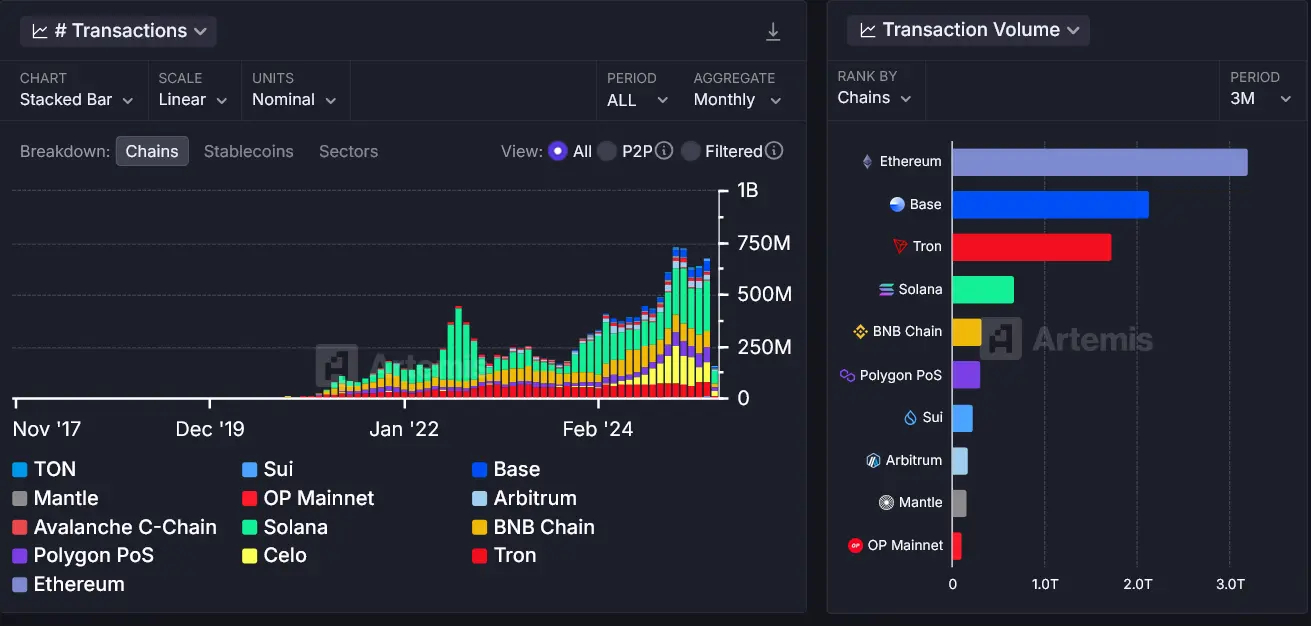Click the OP Mainnet logo icon
The width and height of the screenshot is (1311, 626).
pyautogui.click(x=855, y=545)
